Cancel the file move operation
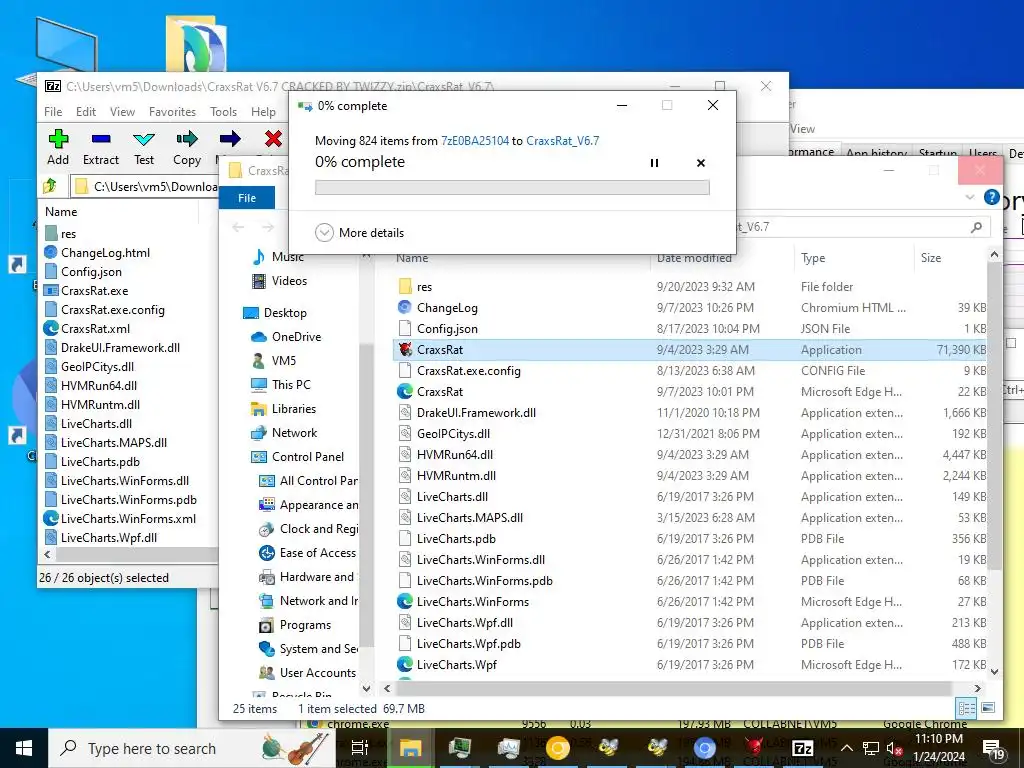The height and width of the screenshot is (768, 1024). [x=701, y=163]
